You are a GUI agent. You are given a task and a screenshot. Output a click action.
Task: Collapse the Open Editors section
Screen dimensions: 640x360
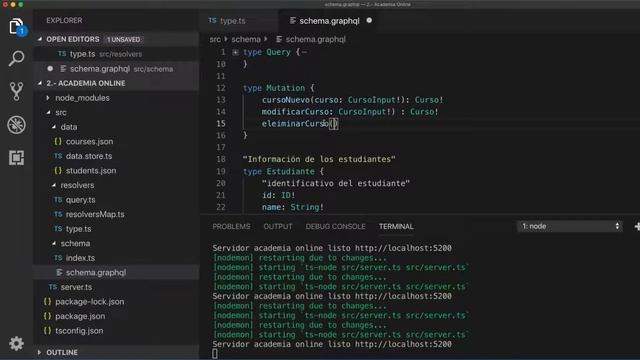(40, 39)
